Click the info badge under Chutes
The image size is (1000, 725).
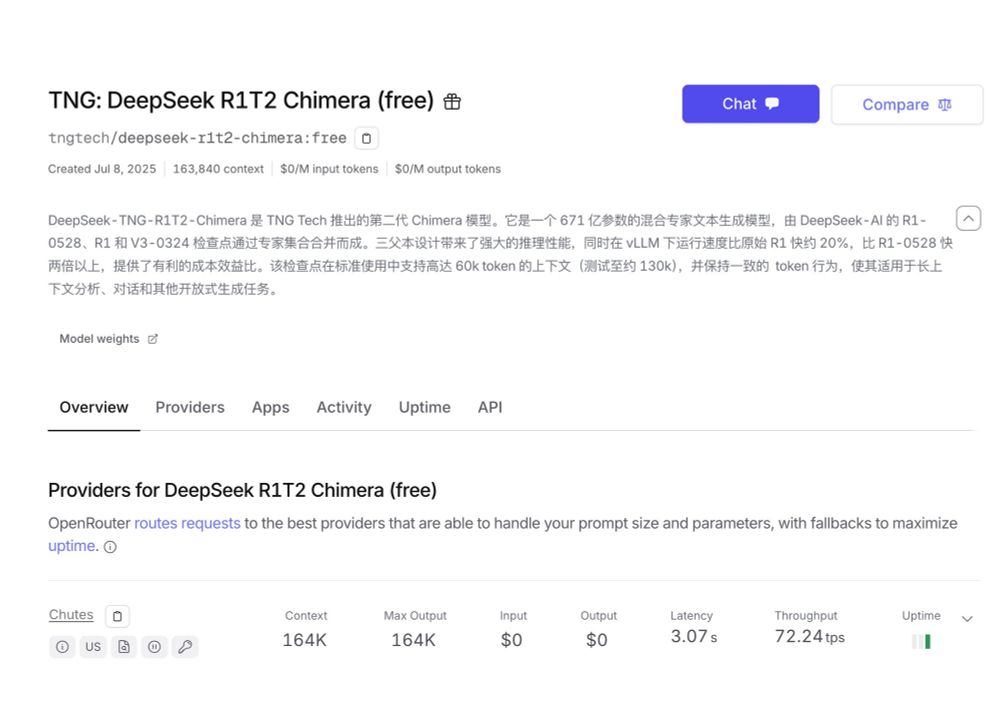(62, 647)
